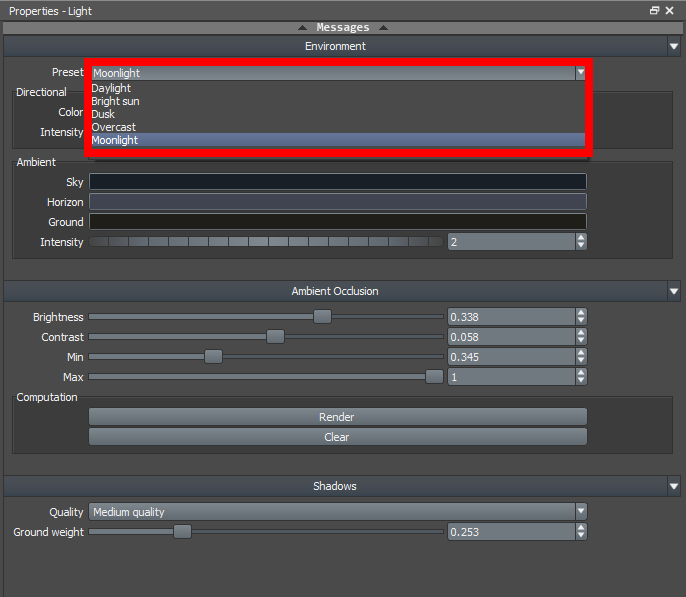Adjust Ambient Intensity spinner arrows
This screenshot has height=597, width=686.
[x=581, y=242]
